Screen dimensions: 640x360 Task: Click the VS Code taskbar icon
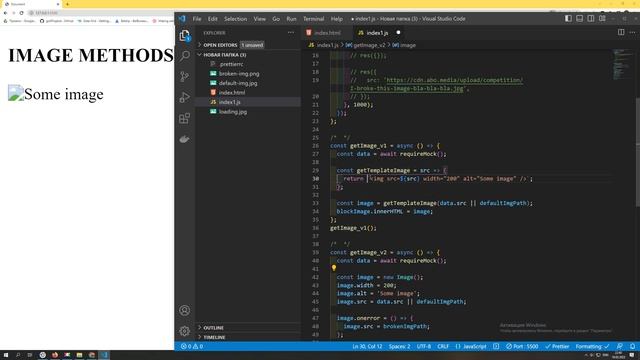104,355
